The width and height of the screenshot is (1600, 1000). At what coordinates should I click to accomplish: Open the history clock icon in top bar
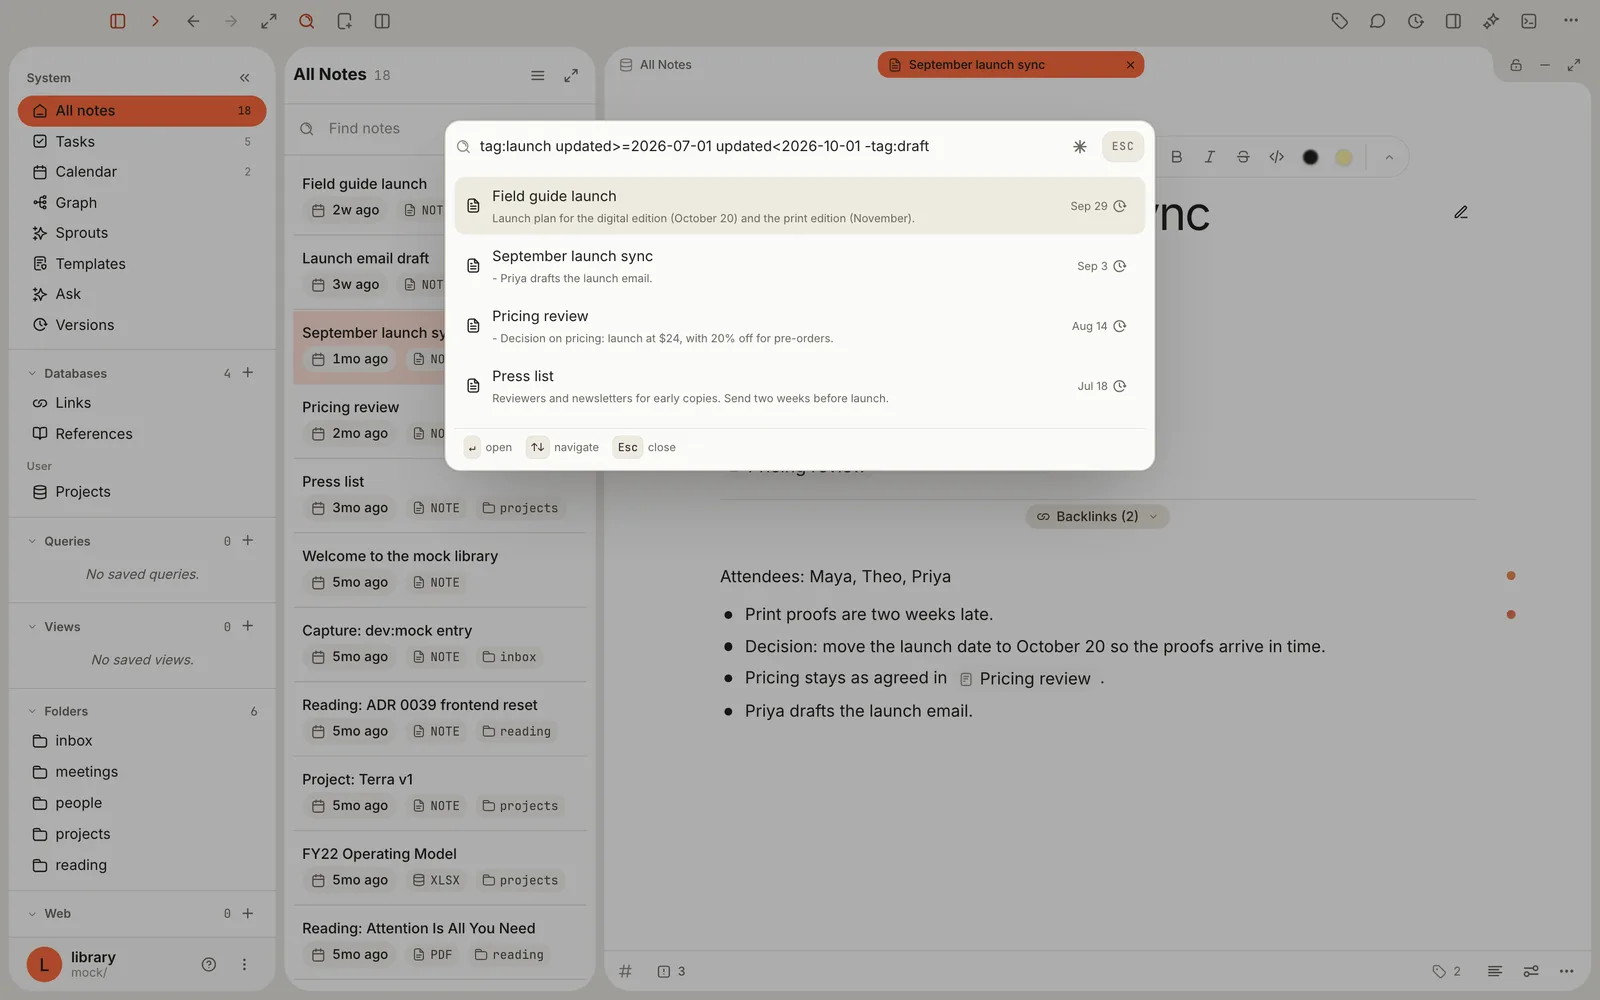coord(1416,21)
